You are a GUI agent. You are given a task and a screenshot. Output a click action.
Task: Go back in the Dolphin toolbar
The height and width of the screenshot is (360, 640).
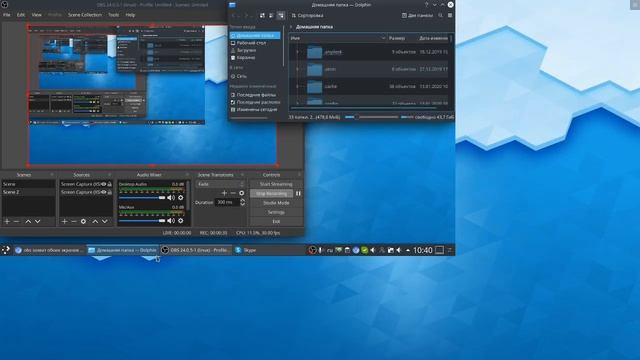234,16
